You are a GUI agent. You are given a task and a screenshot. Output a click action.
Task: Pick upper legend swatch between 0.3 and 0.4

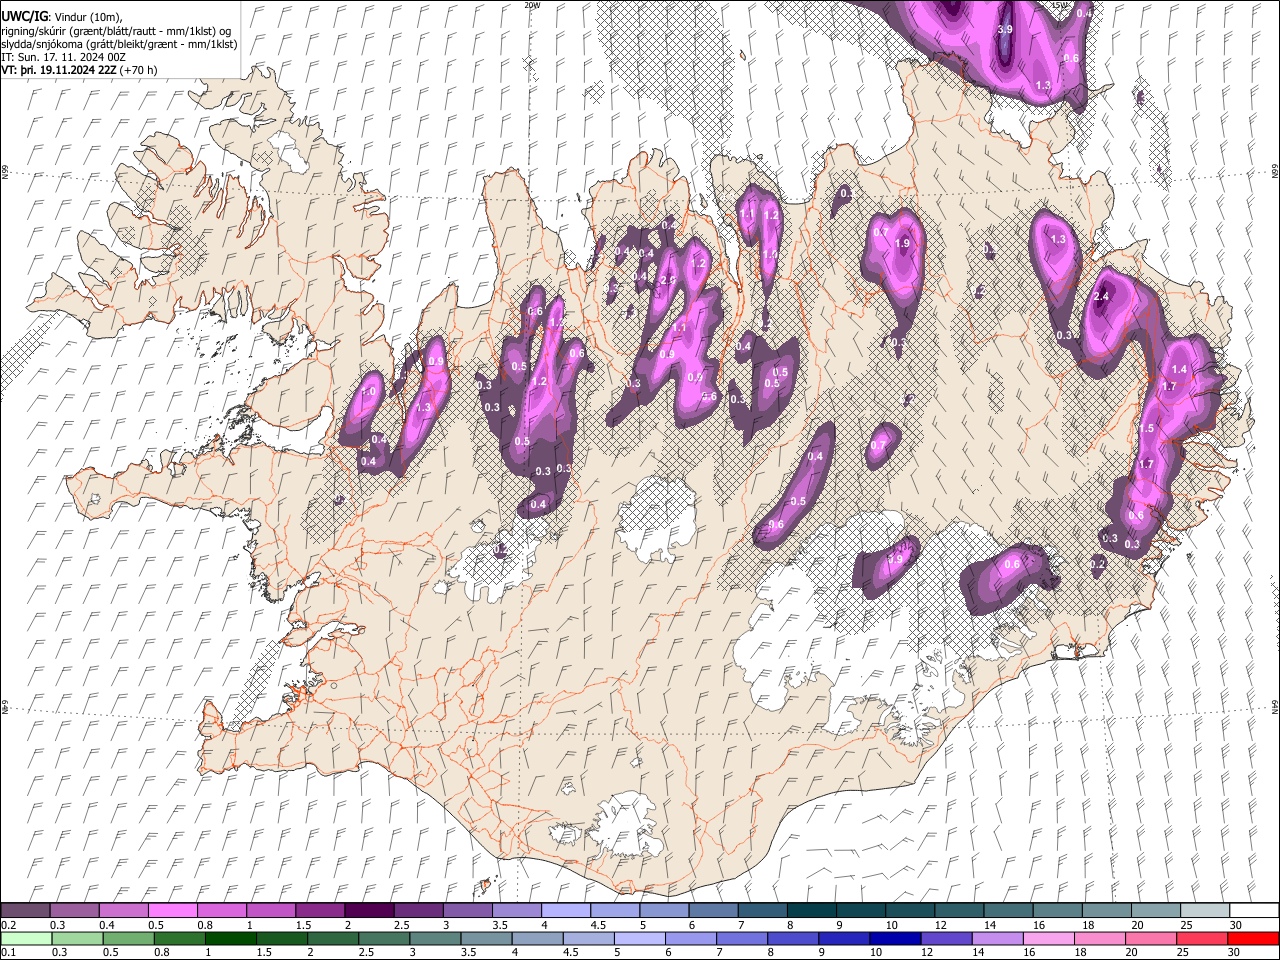click(74, 911)
